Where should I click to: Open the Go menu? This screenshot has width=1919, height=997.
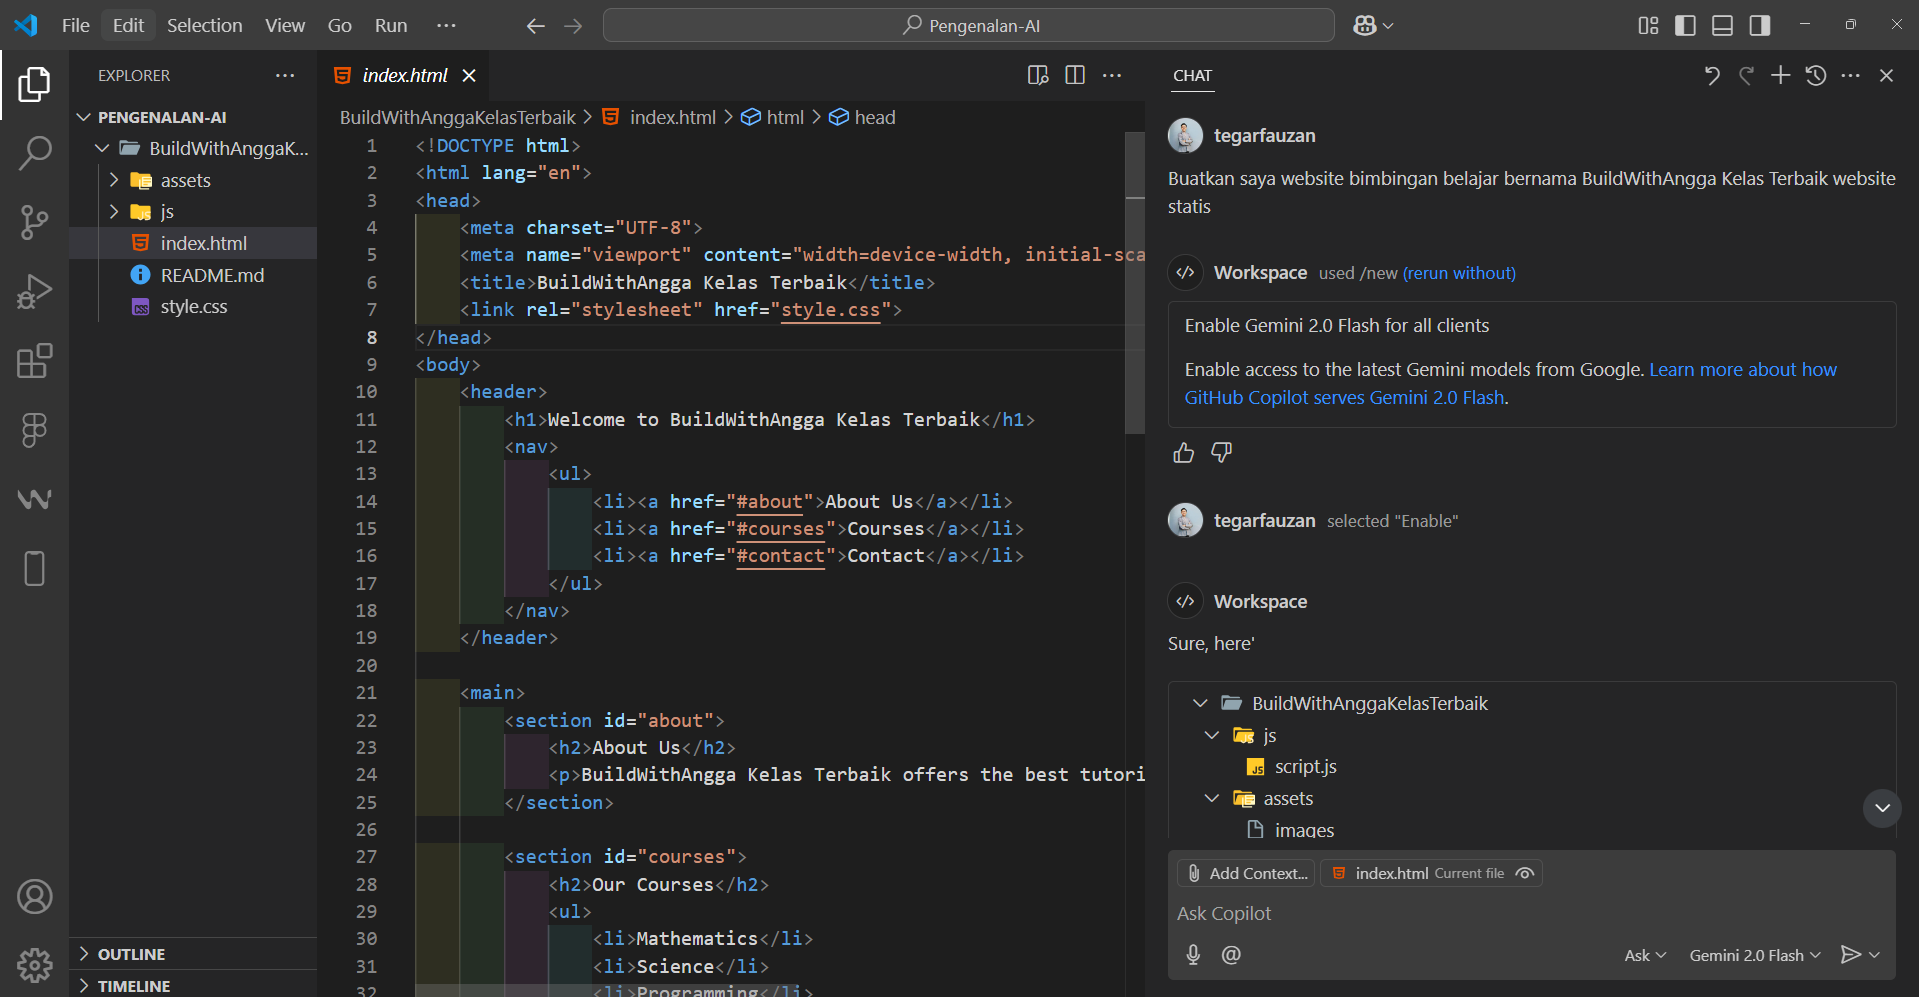tap(340, 26)
